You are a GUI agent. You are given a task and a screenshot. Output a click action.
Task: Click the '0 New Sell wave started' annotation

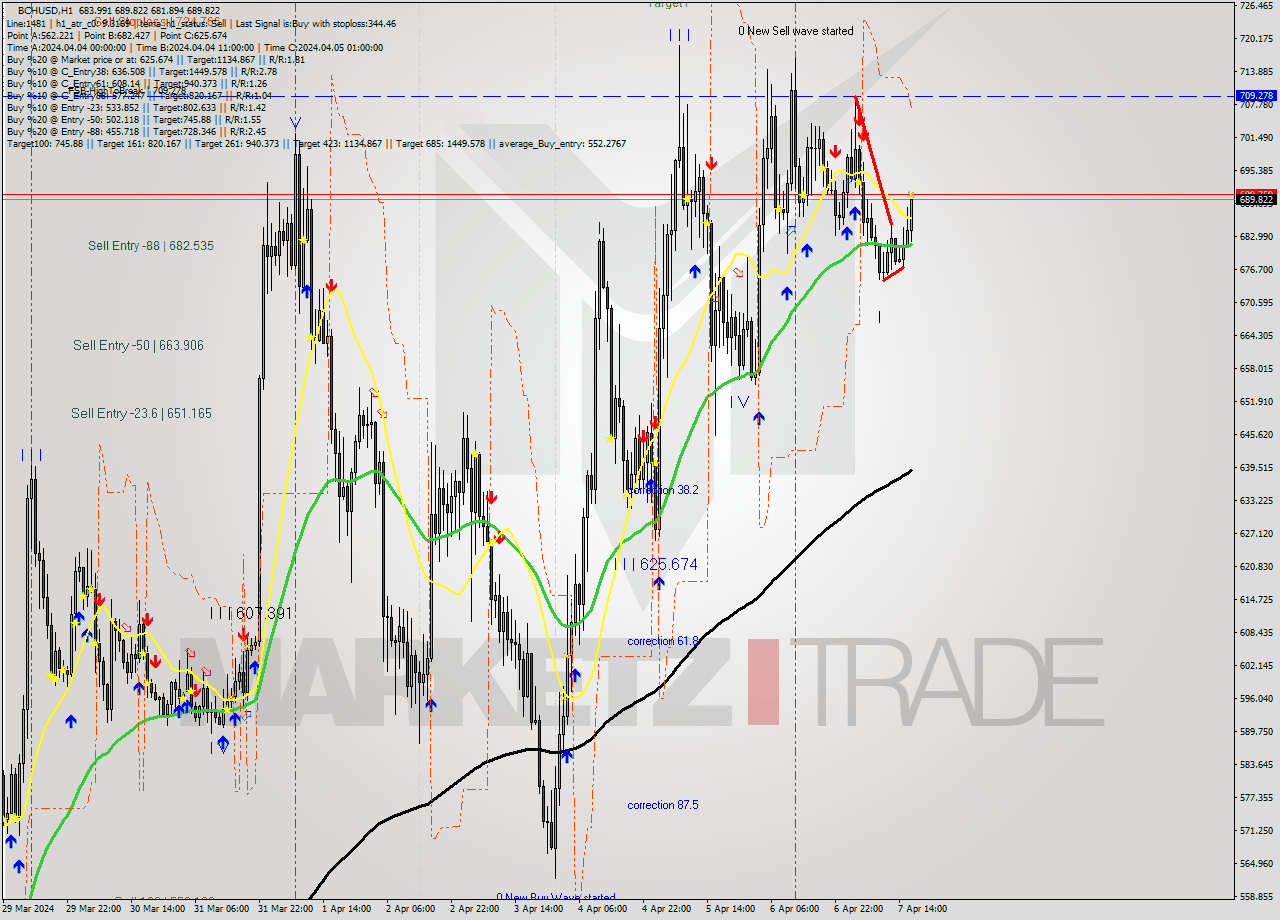click(x=796, y=31)
